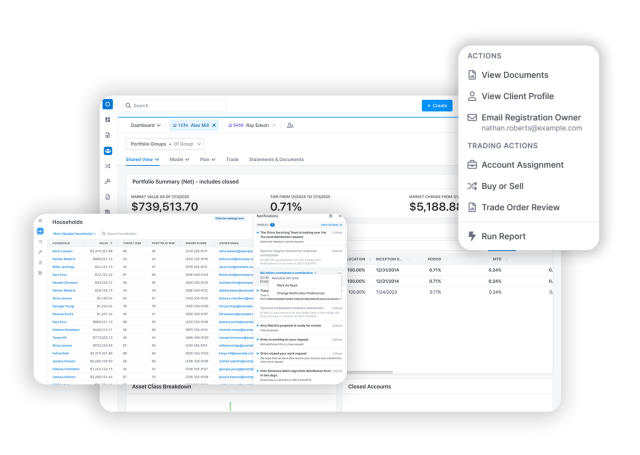Screen dimensions: 640x455
Task: Click the magnifier icon in Search households box
Action: point(104,234)
